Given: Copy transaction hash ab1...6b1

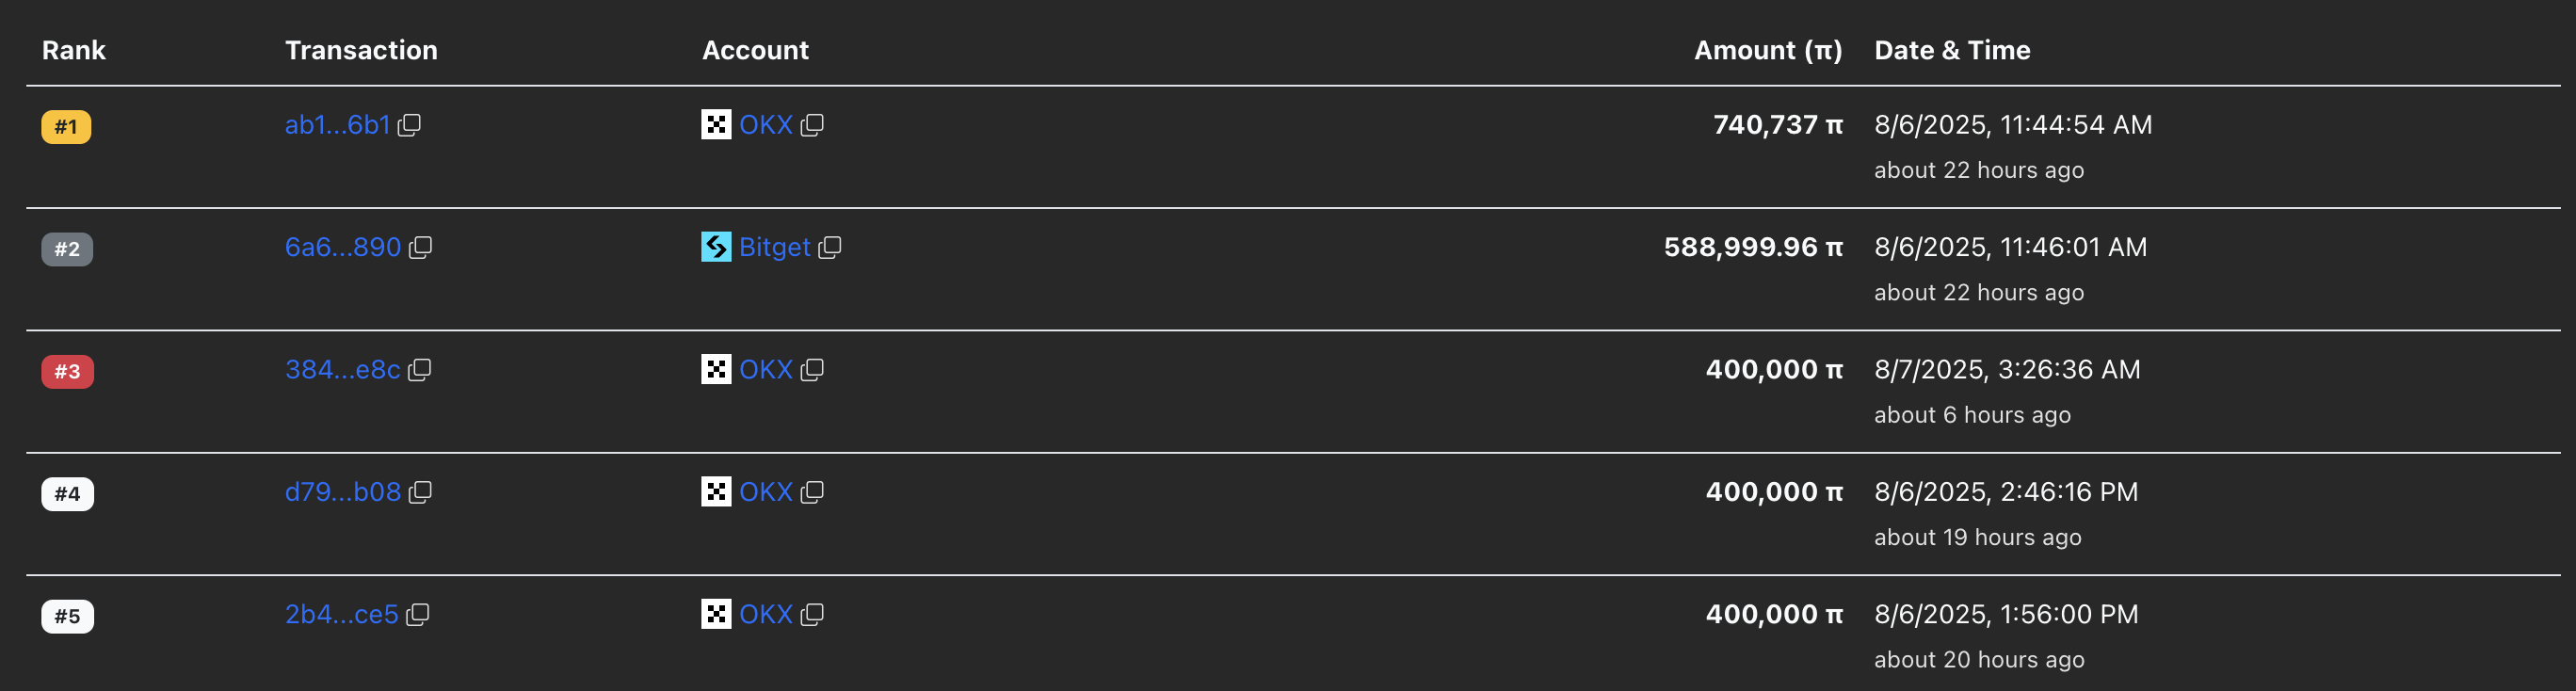Looking at the screenshot, I should point(409,125).
